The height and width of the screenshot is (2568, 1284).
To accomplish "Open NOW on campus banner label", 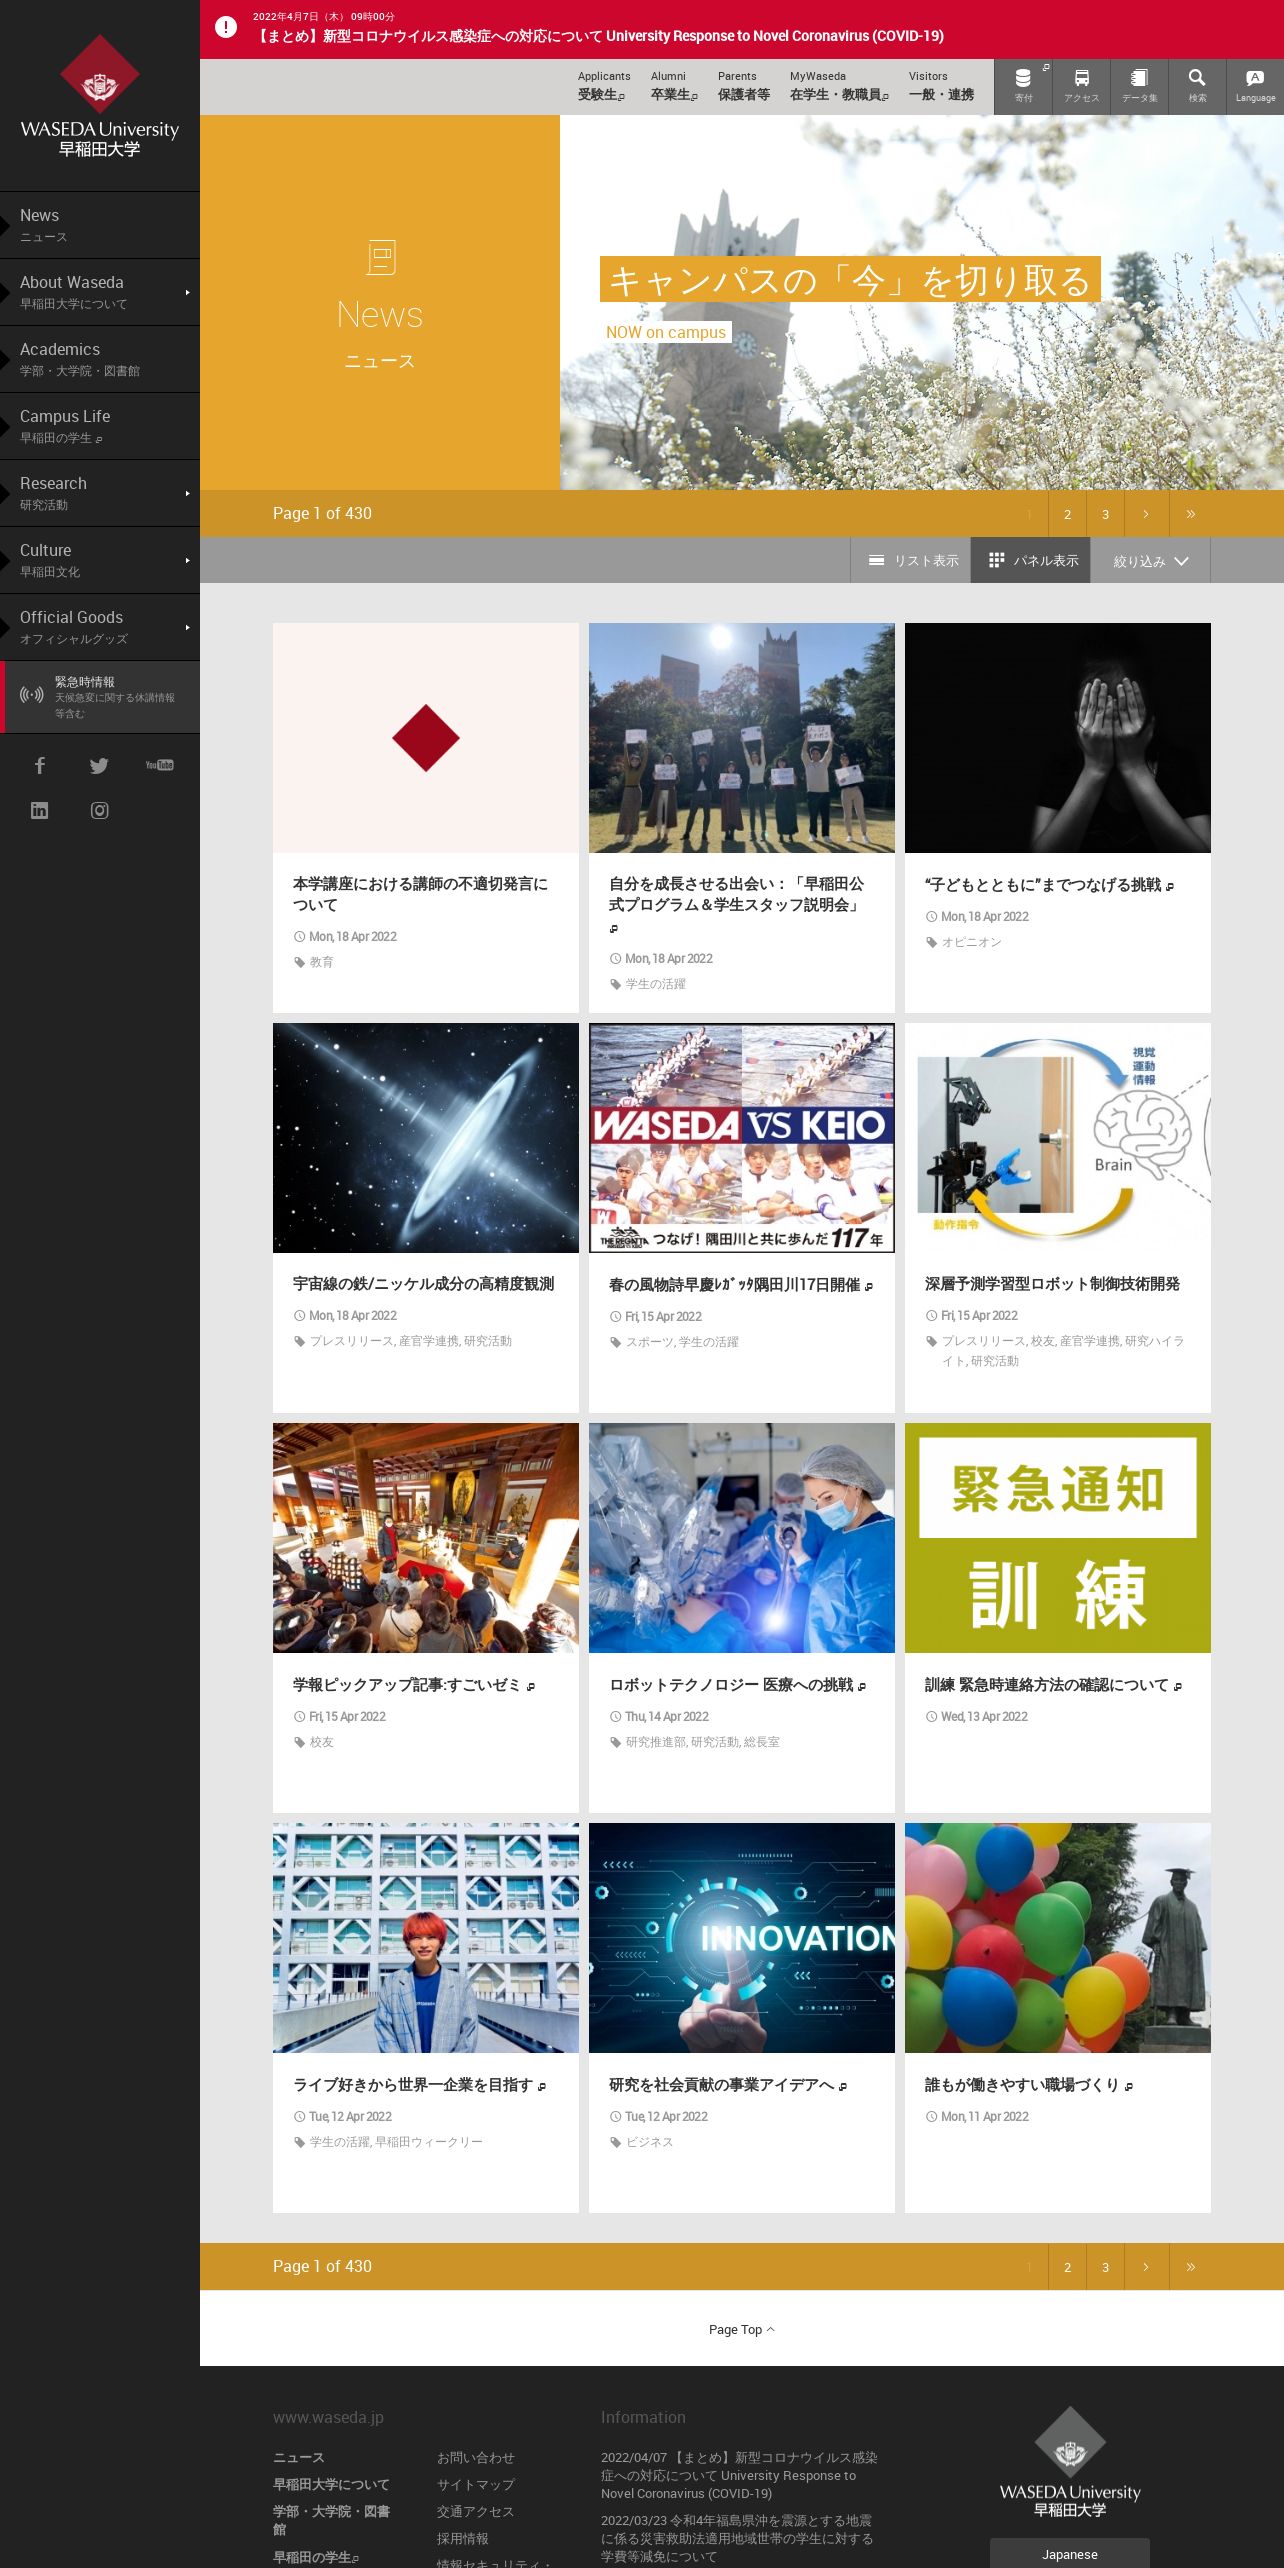I will 666,332.
